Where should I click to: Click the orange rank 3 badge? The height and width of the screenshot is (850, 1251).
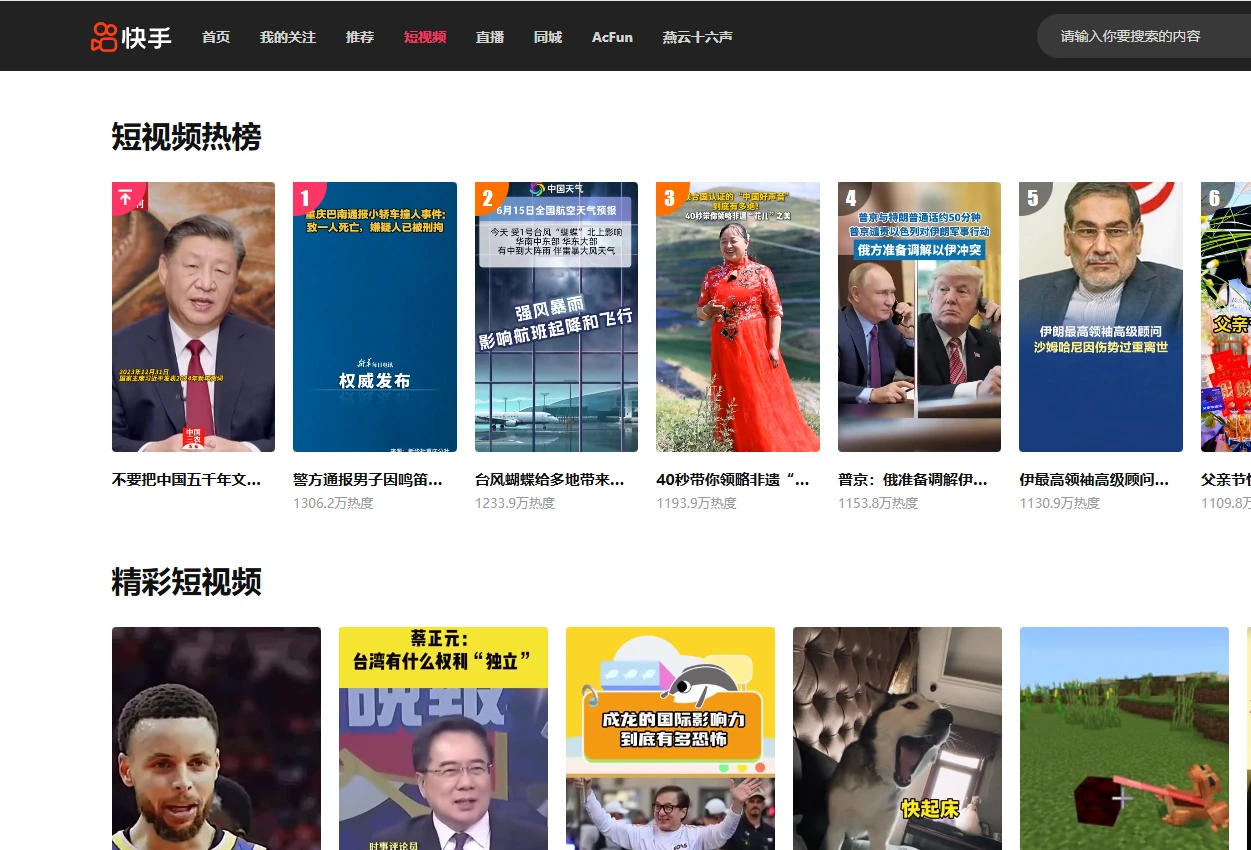click(x=669, y=197)
